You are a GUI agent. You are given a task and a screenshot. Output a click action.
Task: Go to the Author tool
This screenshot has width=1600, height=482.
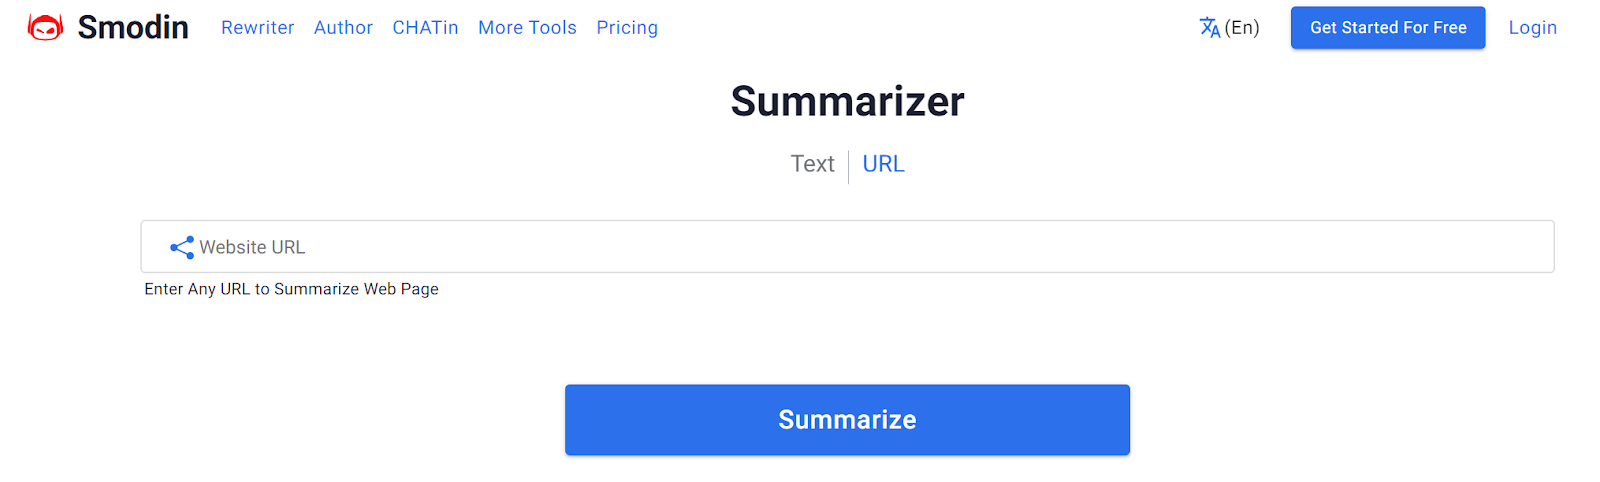click(x=343, y=28)
